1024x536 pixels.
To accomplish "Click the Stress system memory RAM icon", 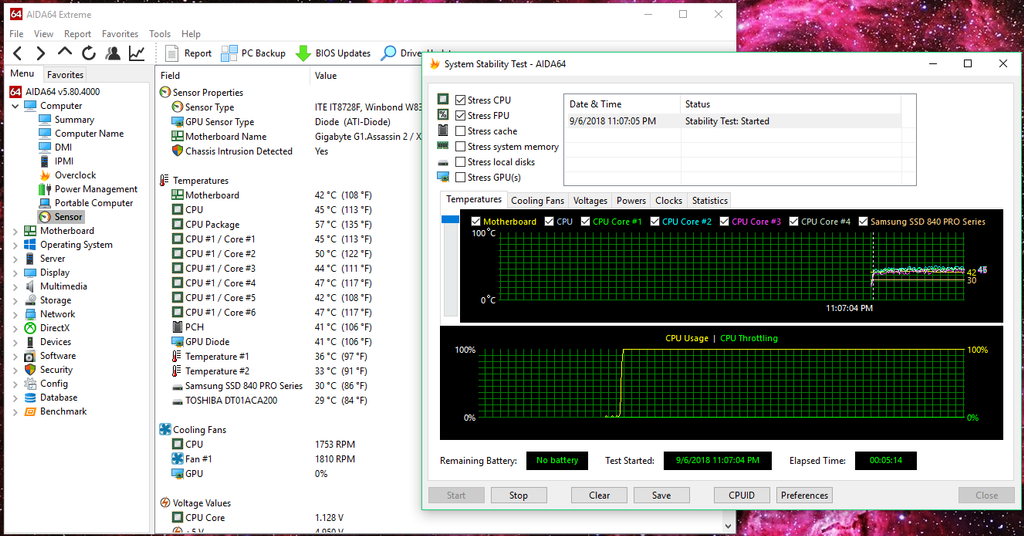I will tap(443, 146).
